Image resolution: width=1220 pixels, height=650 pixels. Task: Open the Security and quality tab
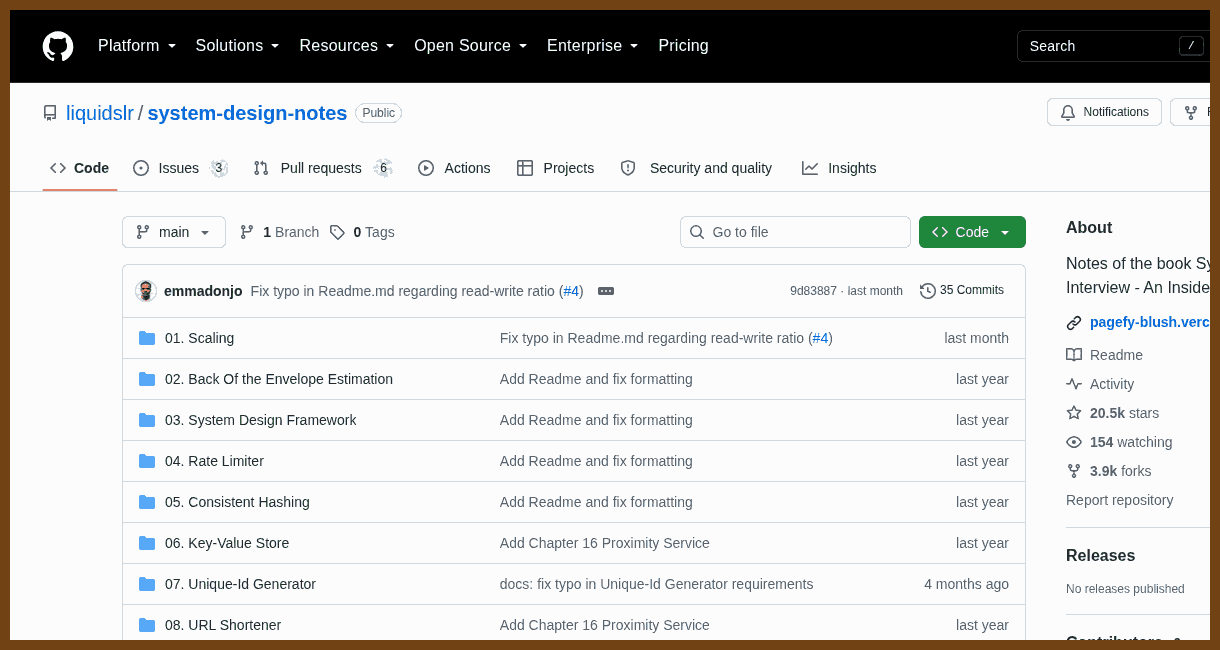click(696, 168)
